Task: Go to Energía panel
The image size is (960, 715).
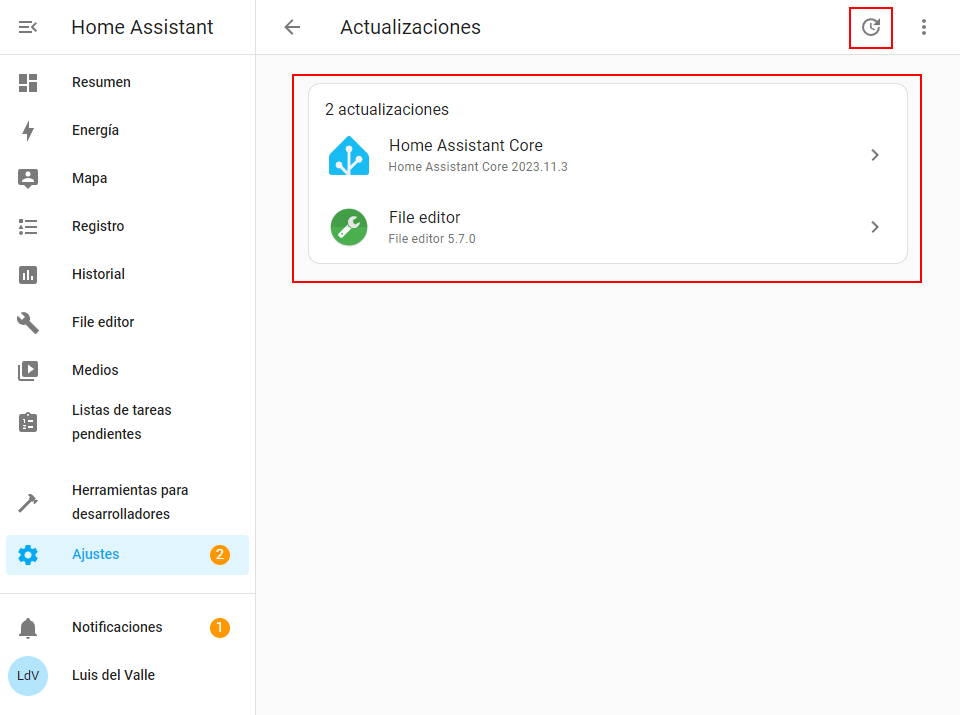Action: [95, 130]
